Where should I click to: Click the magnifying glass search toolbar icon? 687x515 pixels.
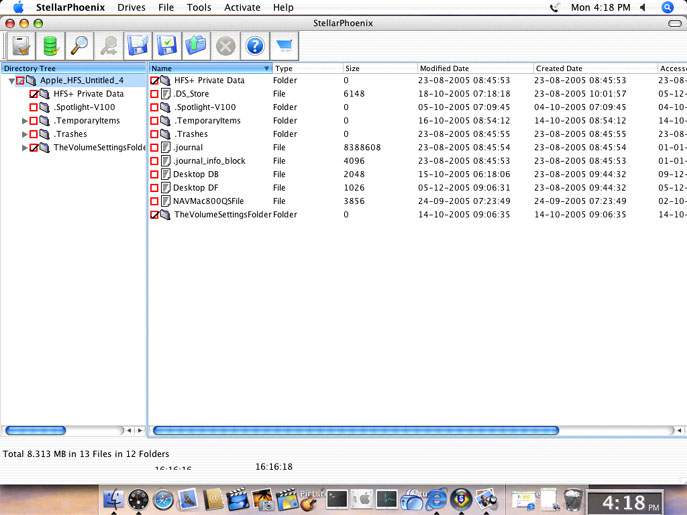click(79, 46)
